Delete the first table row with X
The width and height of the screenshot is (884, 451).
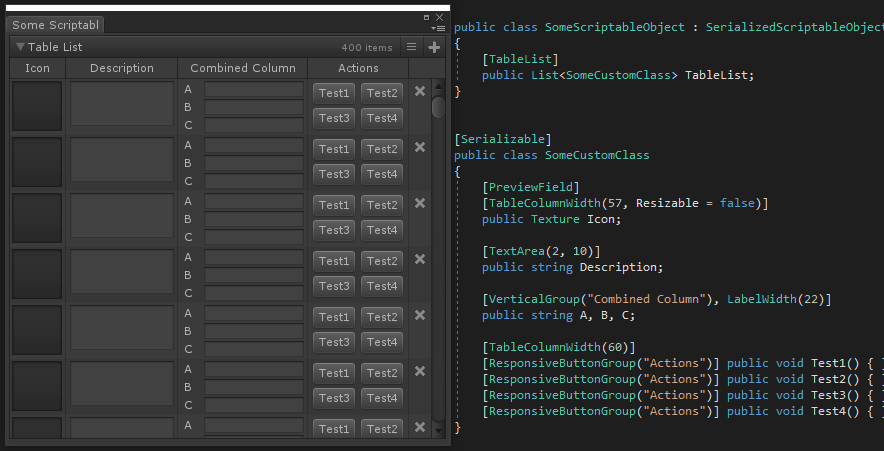[420, 92]
